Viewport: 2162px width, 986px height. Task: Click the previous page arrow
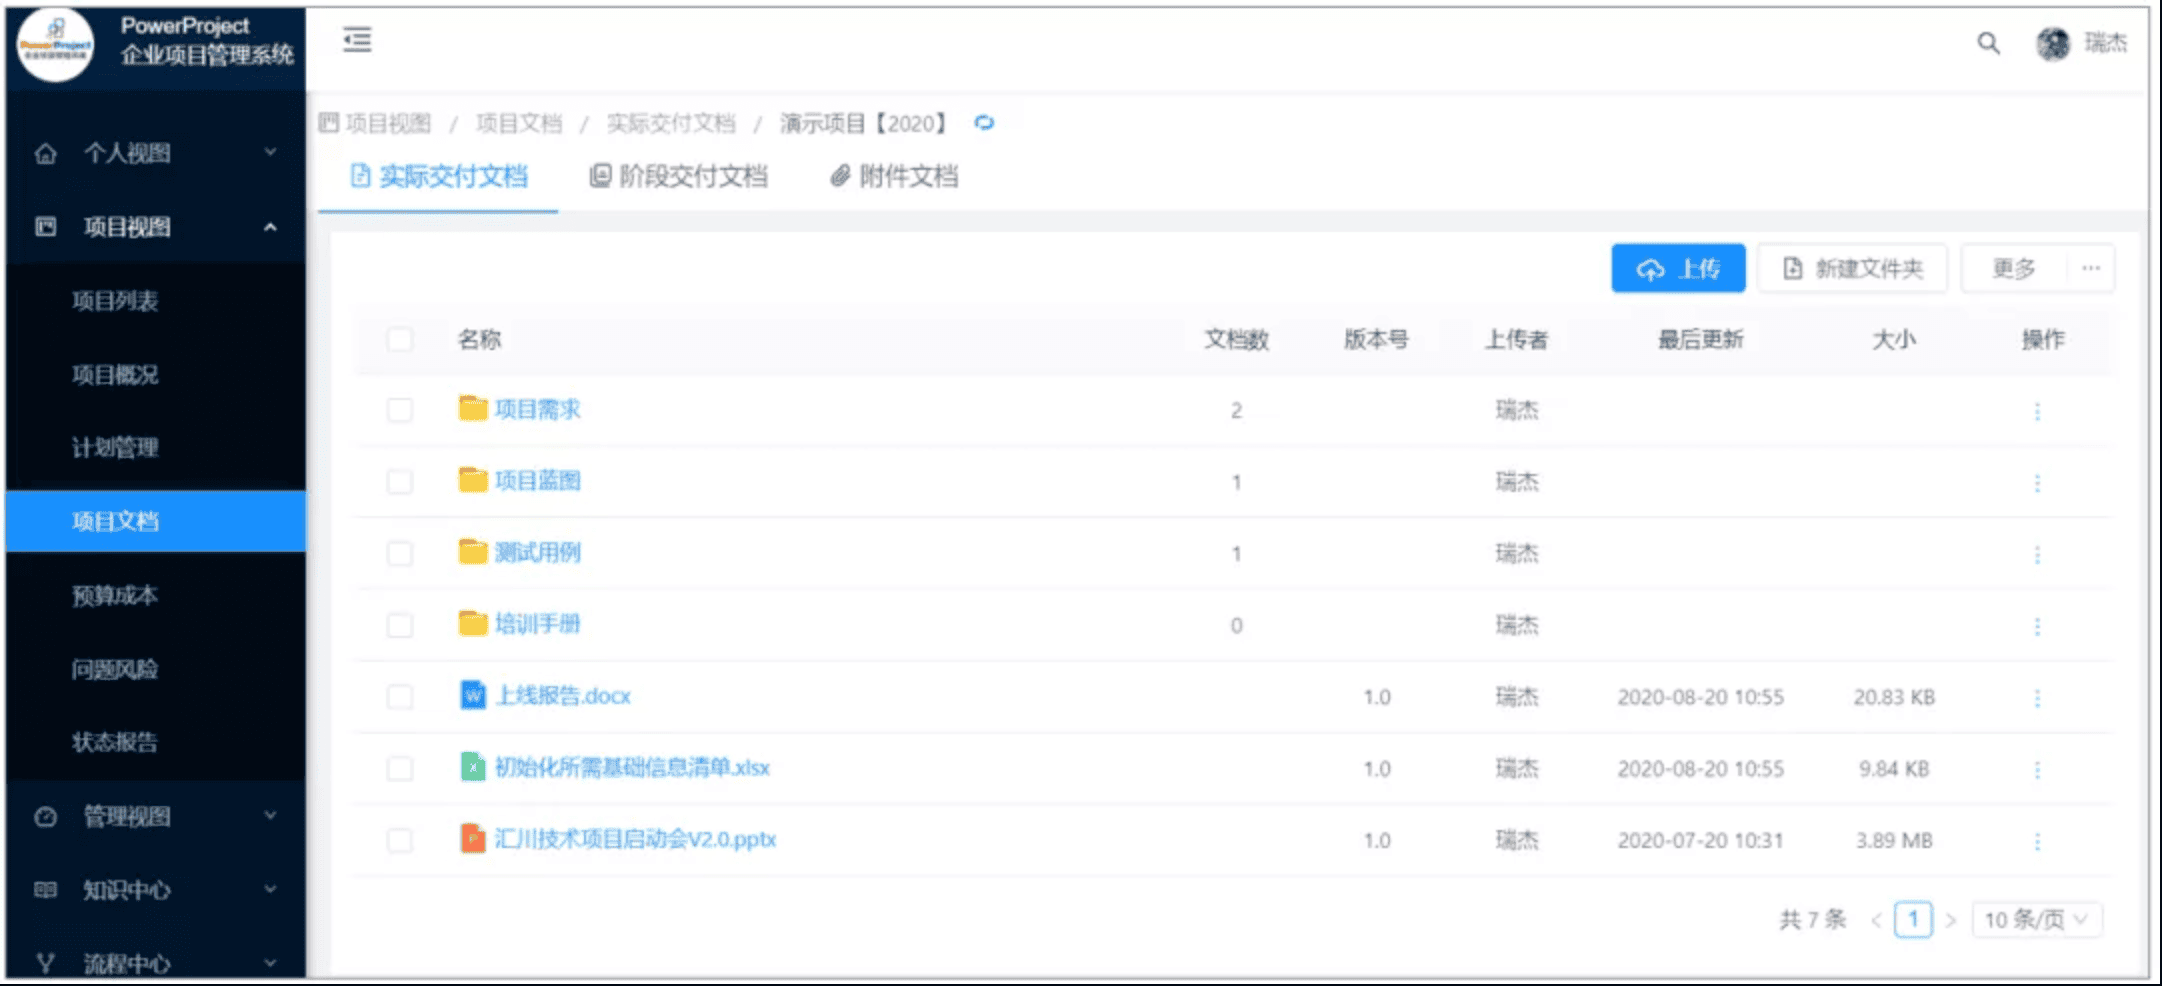point(1876,920)
